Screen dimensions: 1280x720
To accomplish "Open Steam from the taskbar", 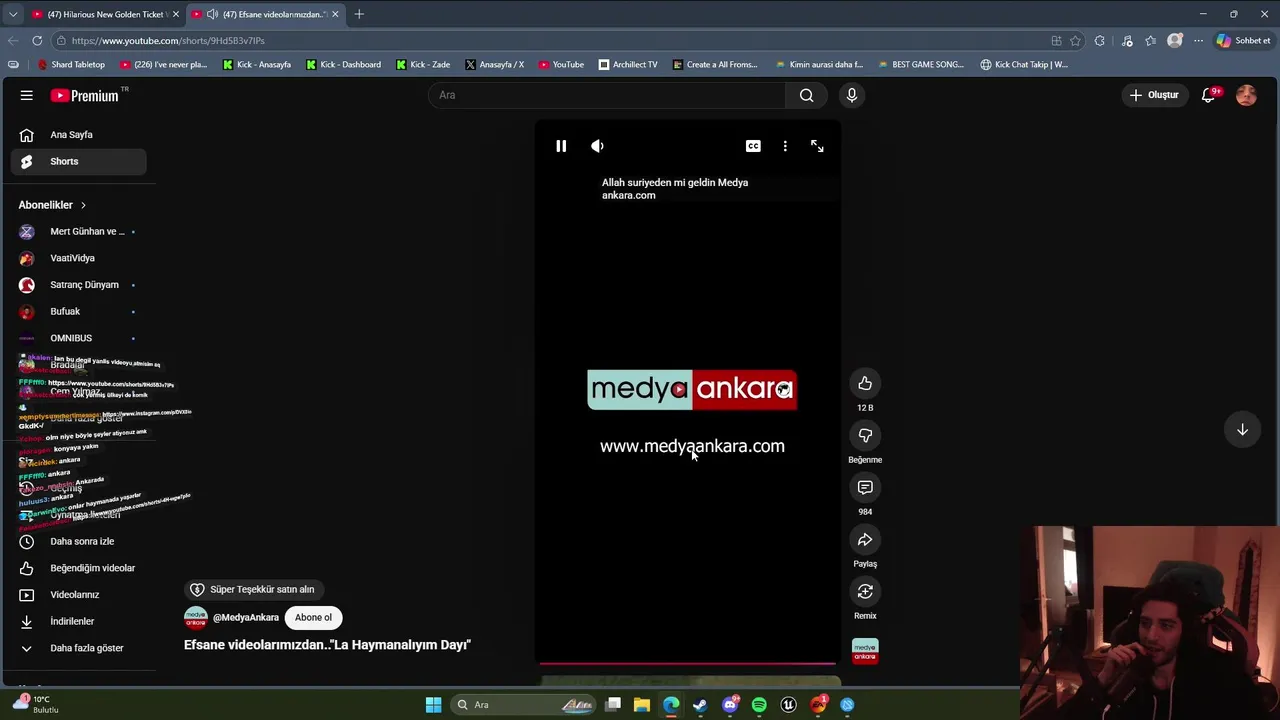I will pos(700,705).
